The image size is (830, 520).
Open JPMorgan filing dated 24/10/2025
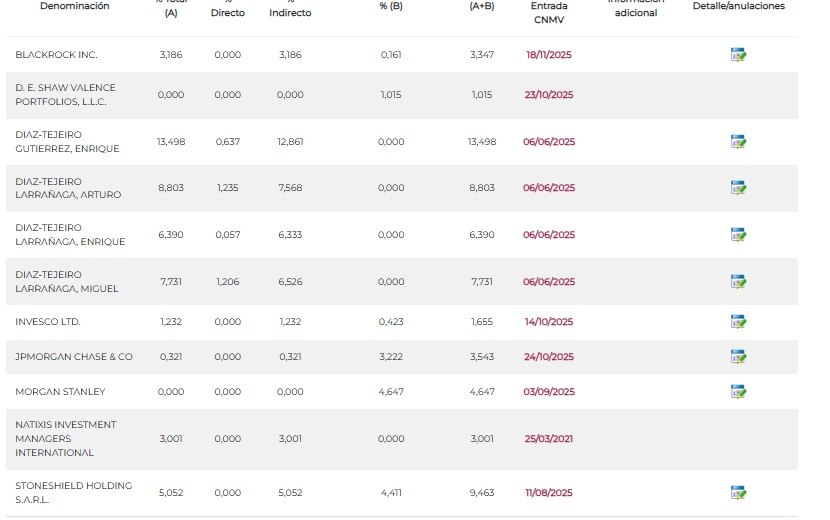point(549,357)
